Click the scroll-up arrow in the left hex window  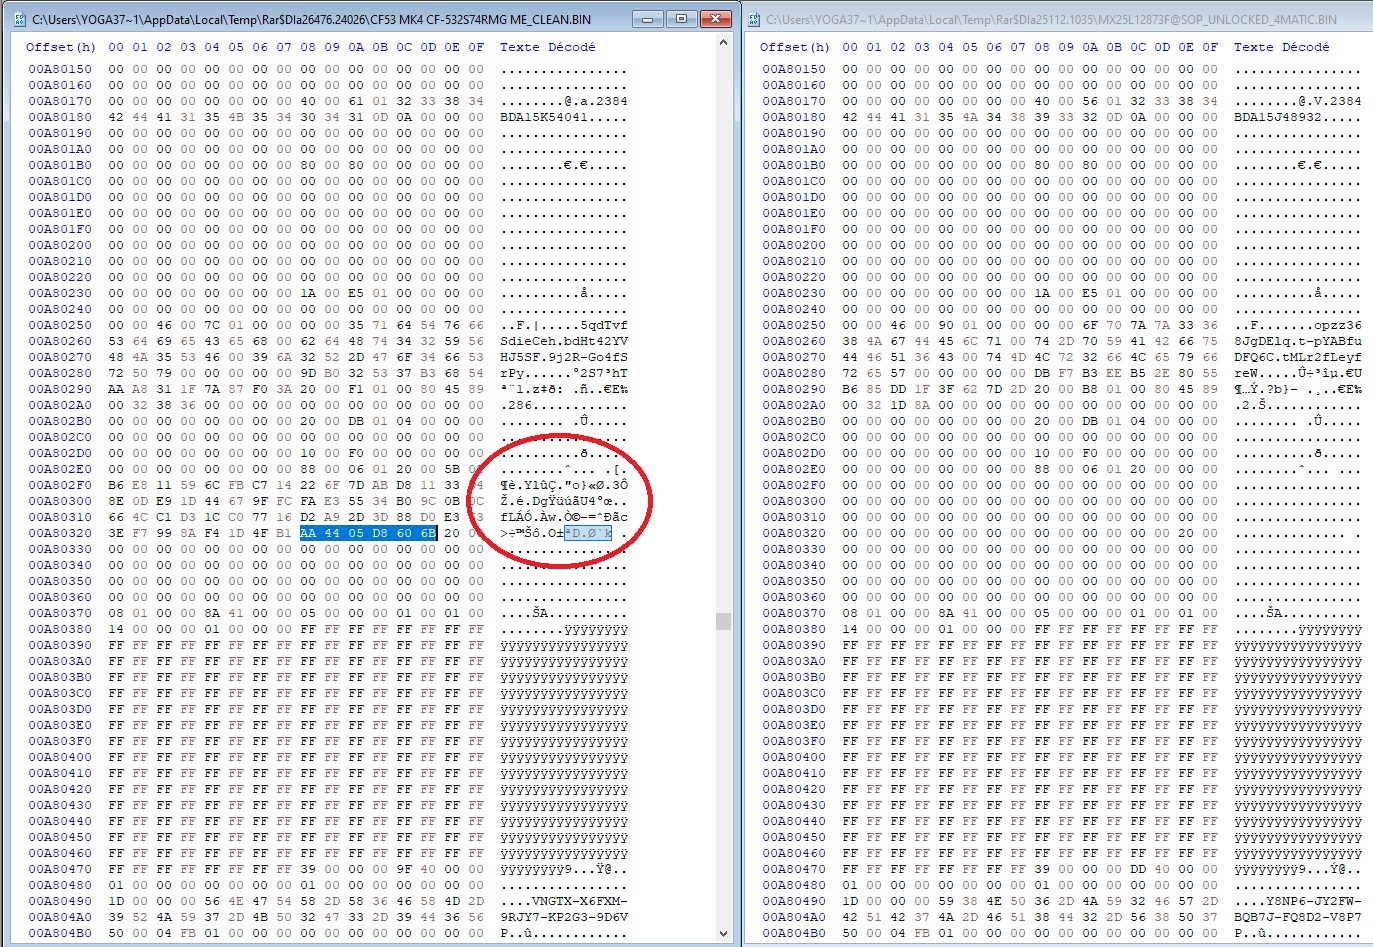point(724,44)
